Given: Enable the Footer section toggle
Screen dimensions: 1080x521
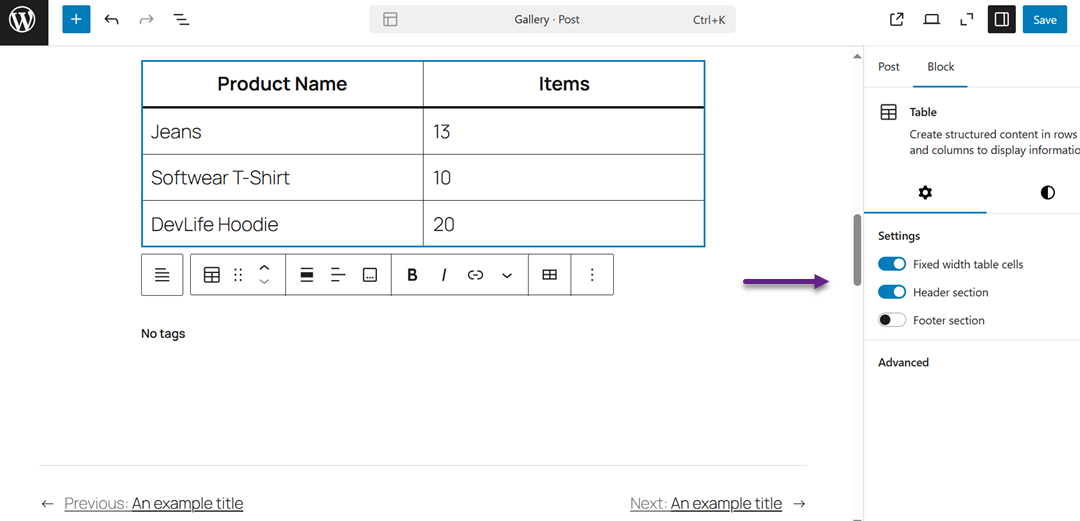Looking at the screenshot, I should pyautogui.click(x=892, y=320).
